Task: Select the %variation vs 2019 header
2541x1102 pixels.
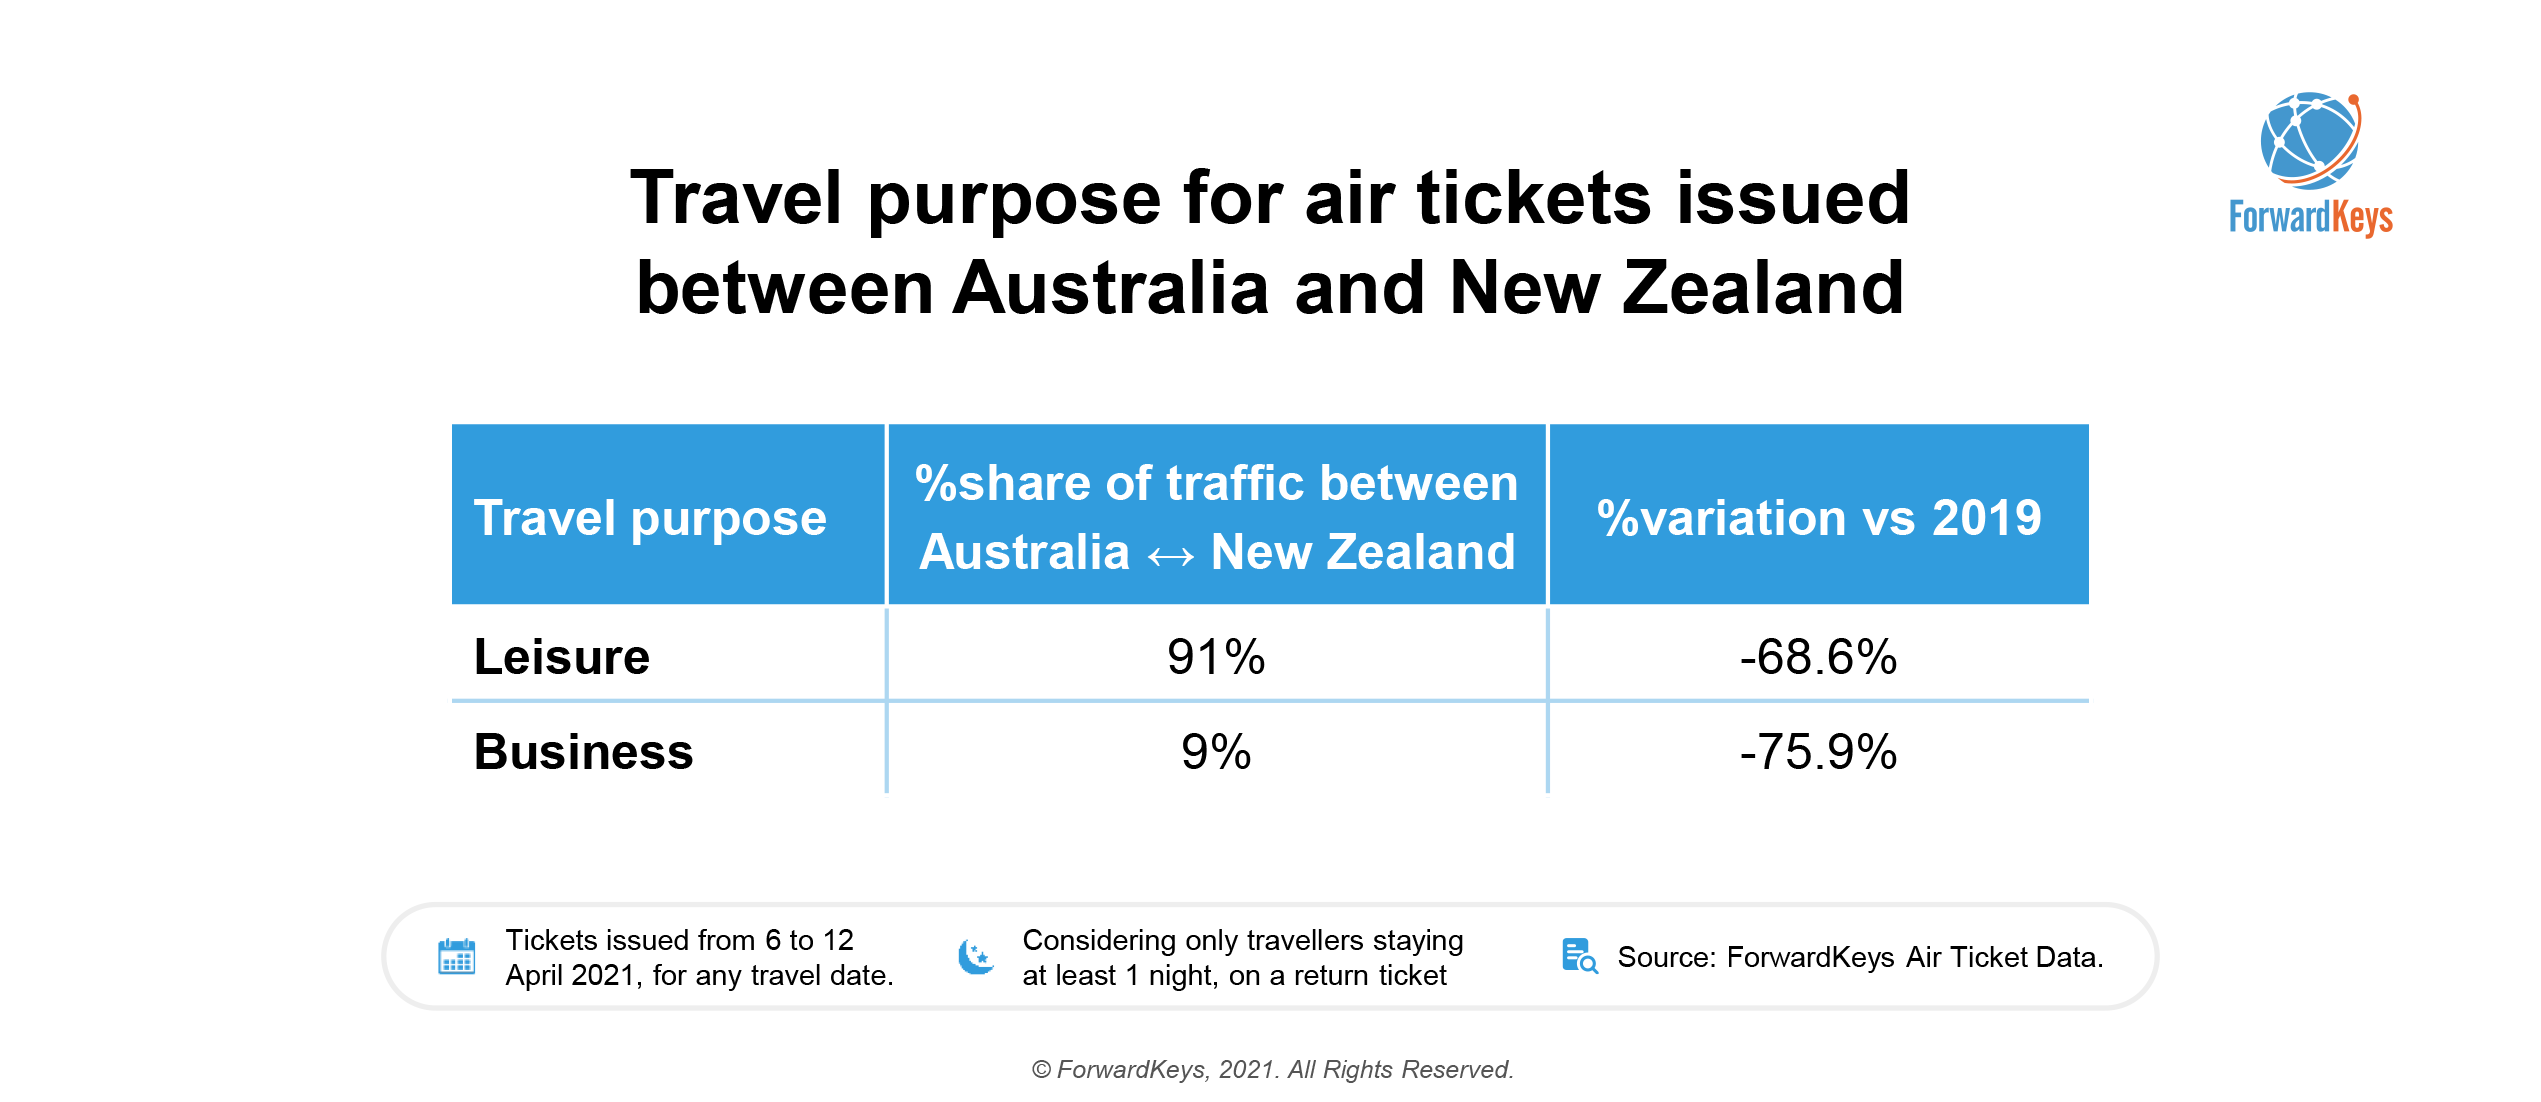Action: tap(1819, 514)
